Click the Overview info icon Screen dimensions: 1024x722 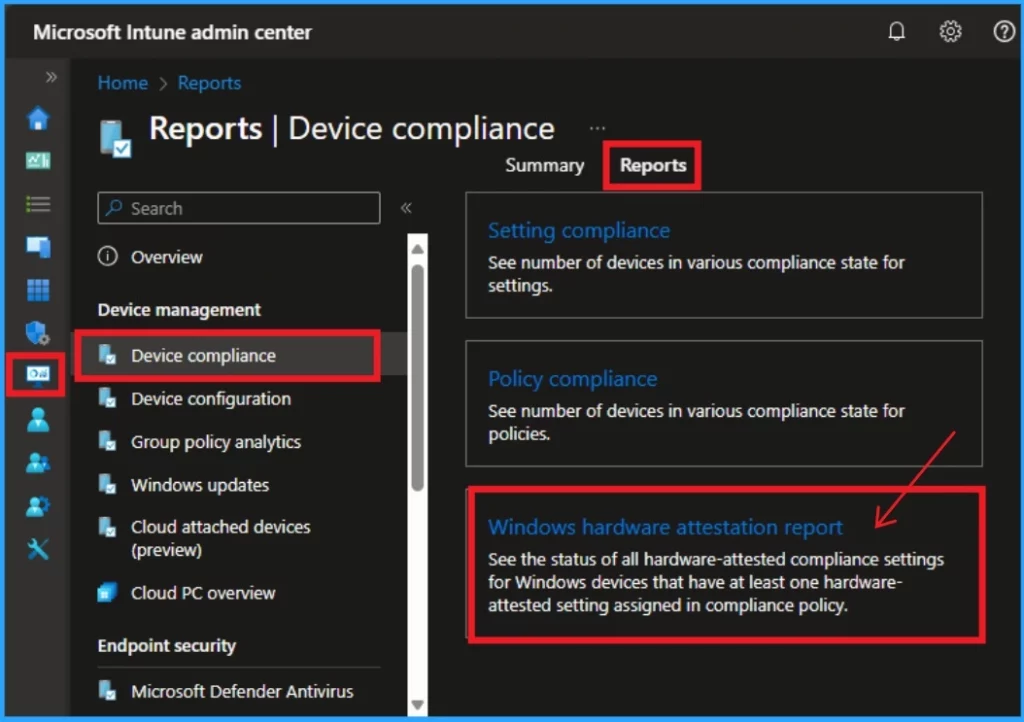coord(108,256)
